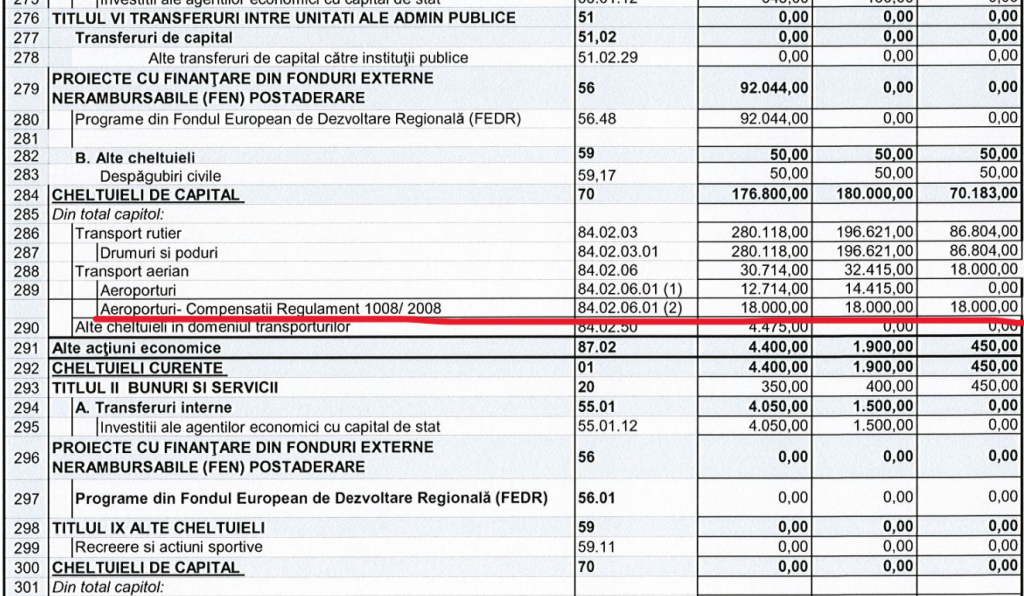
Task: Select the 'A. Transferuri interne' label
Action: coord(153,408)
